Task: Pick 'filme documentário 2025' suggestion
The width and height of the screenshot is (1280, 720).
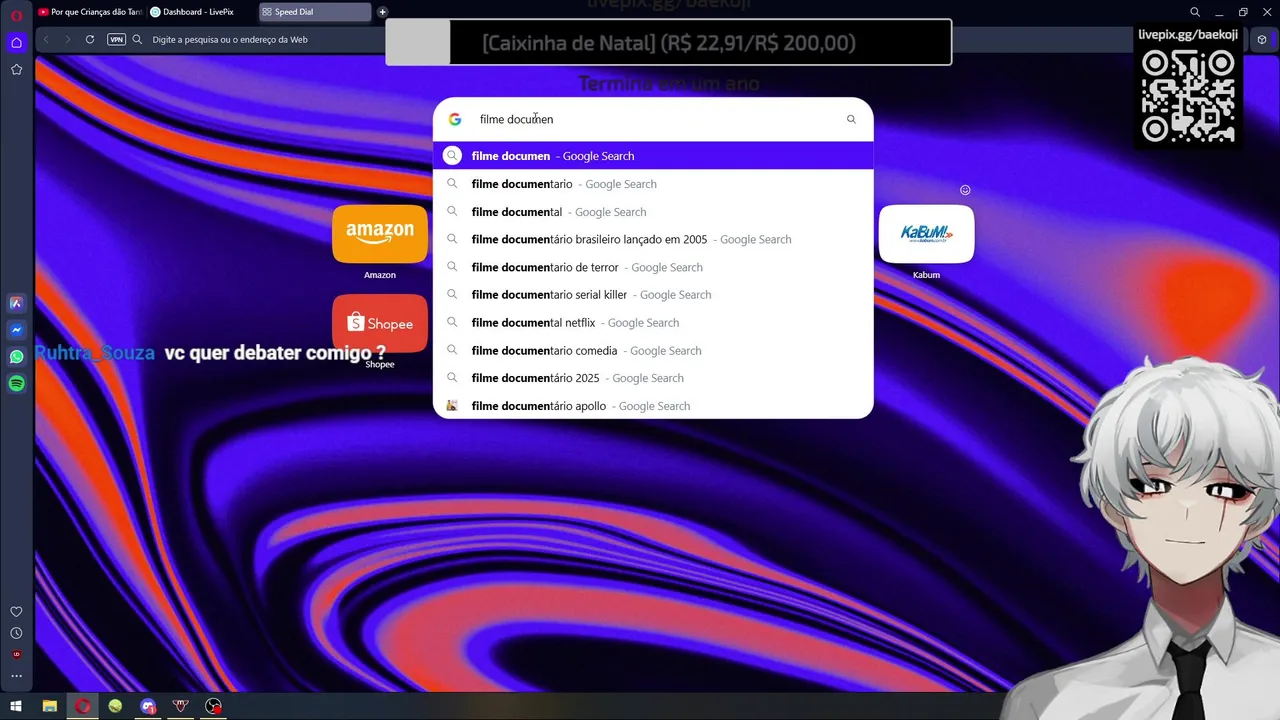Action: (x=653, y=378)
